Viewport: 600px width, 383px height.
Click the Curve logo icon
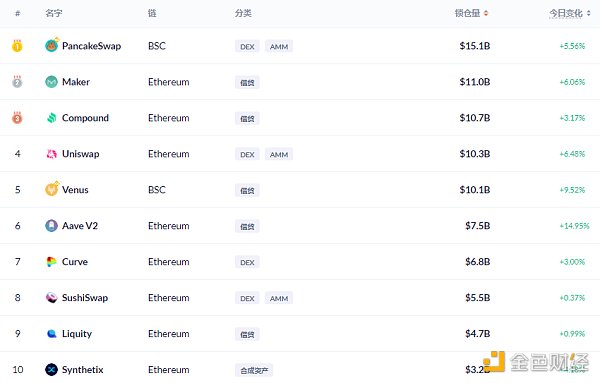coord(51,262)
